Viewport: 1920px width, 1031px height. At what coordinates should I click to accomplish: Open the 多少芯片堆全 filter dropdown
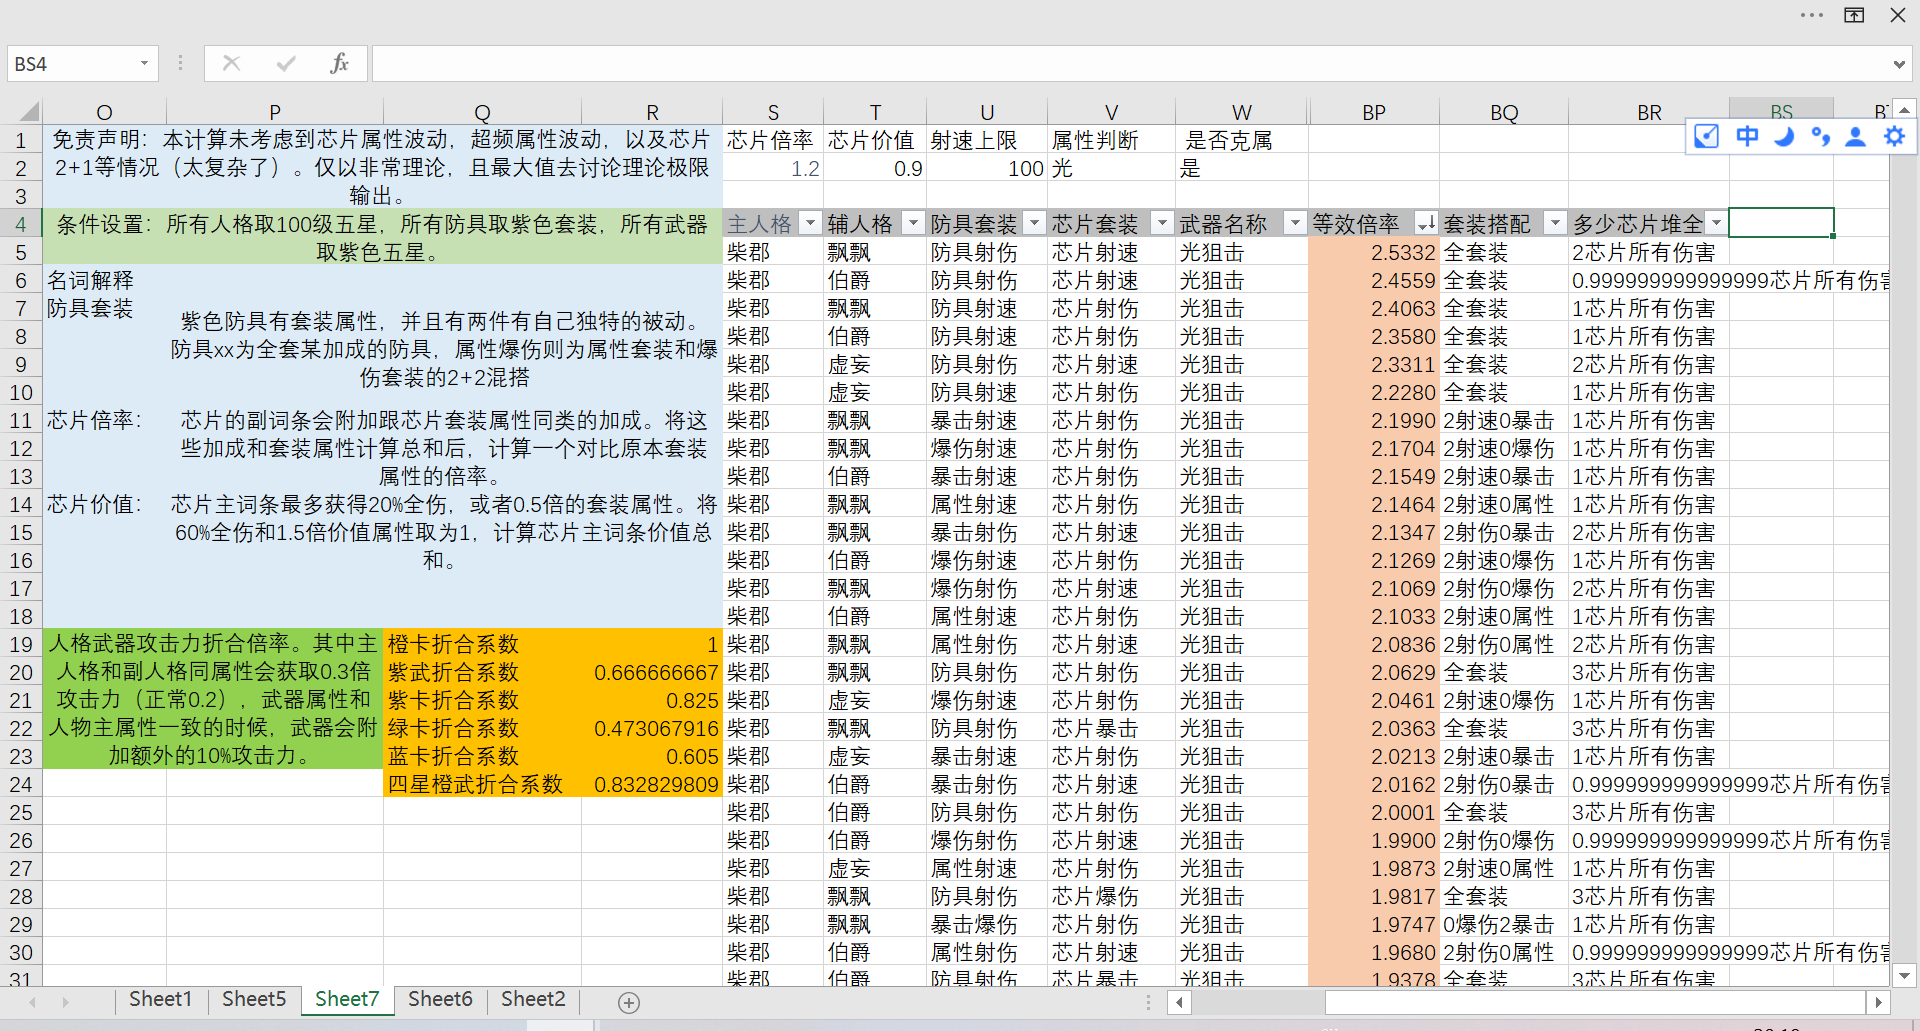pos(1717,223)
